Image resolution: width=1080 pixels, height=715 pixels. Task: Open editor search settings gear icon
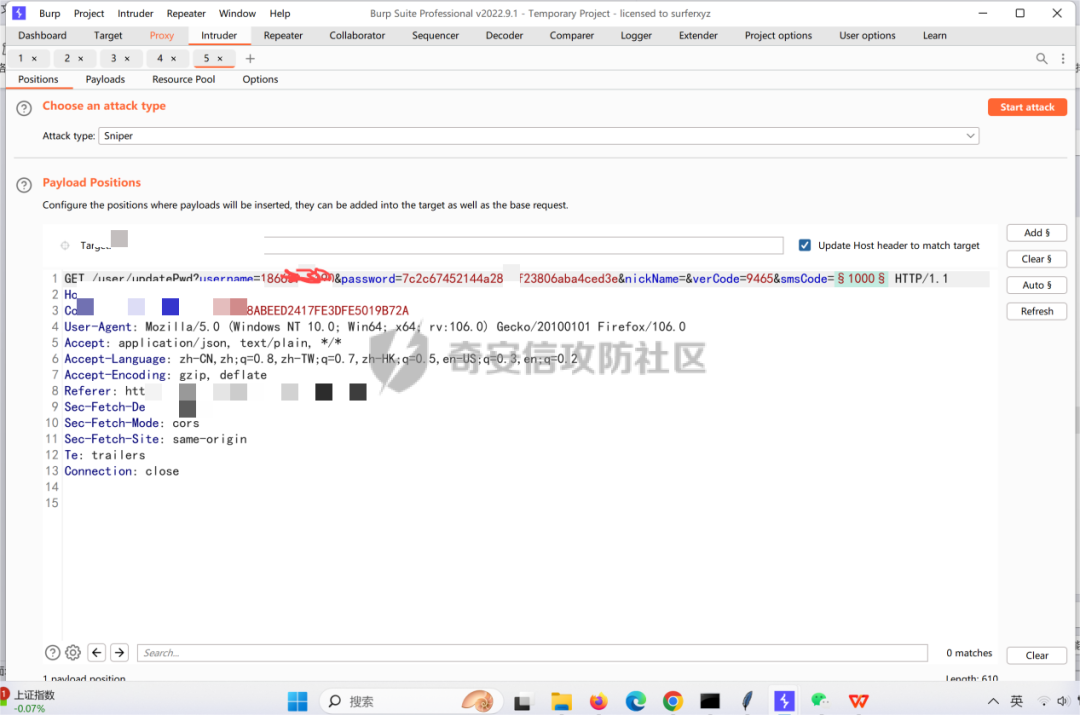tap(73, 652)
